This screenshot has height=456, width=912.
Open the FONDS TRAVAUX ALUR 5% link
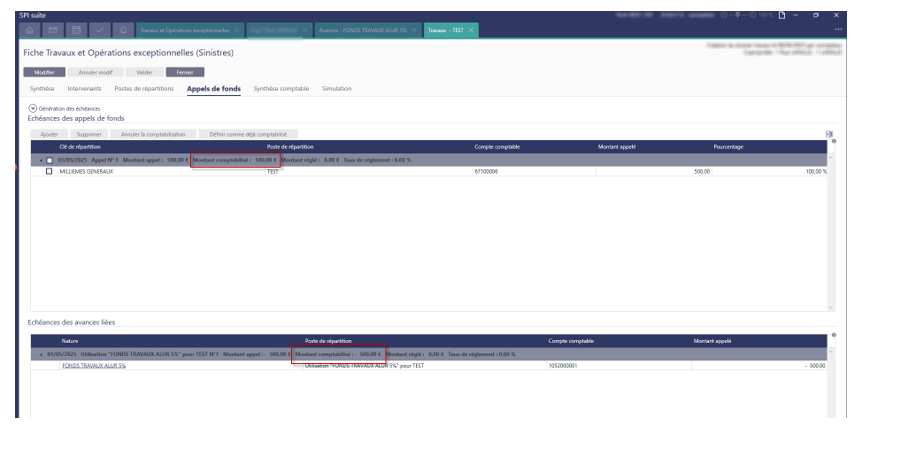tap(94, 365)
